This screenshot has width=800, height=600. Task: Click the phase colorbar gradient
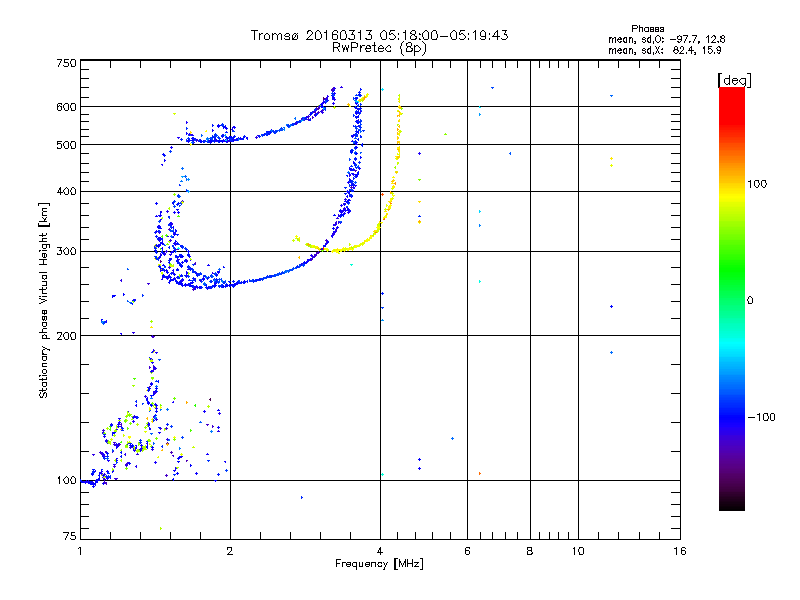(732, 298)
